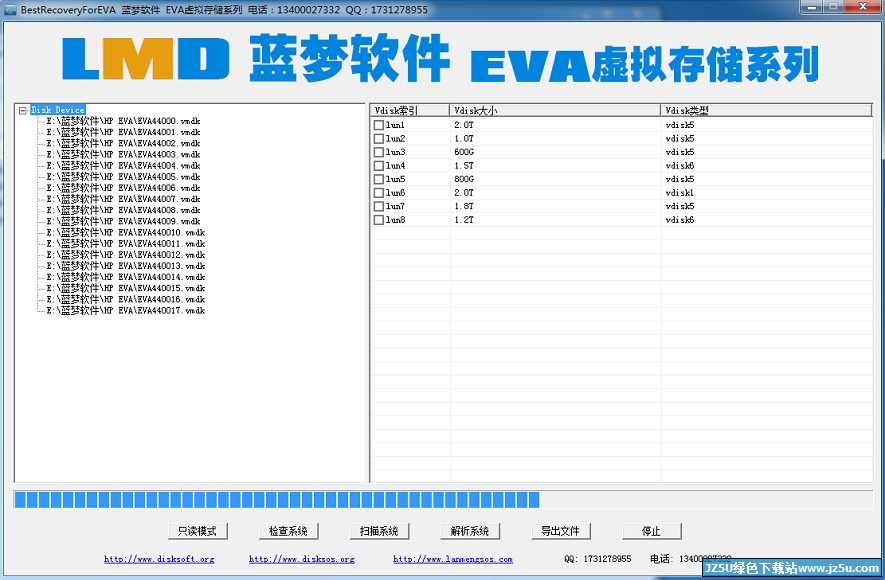Open the http://www.lanmengsos.com link

tap(453, 559)
